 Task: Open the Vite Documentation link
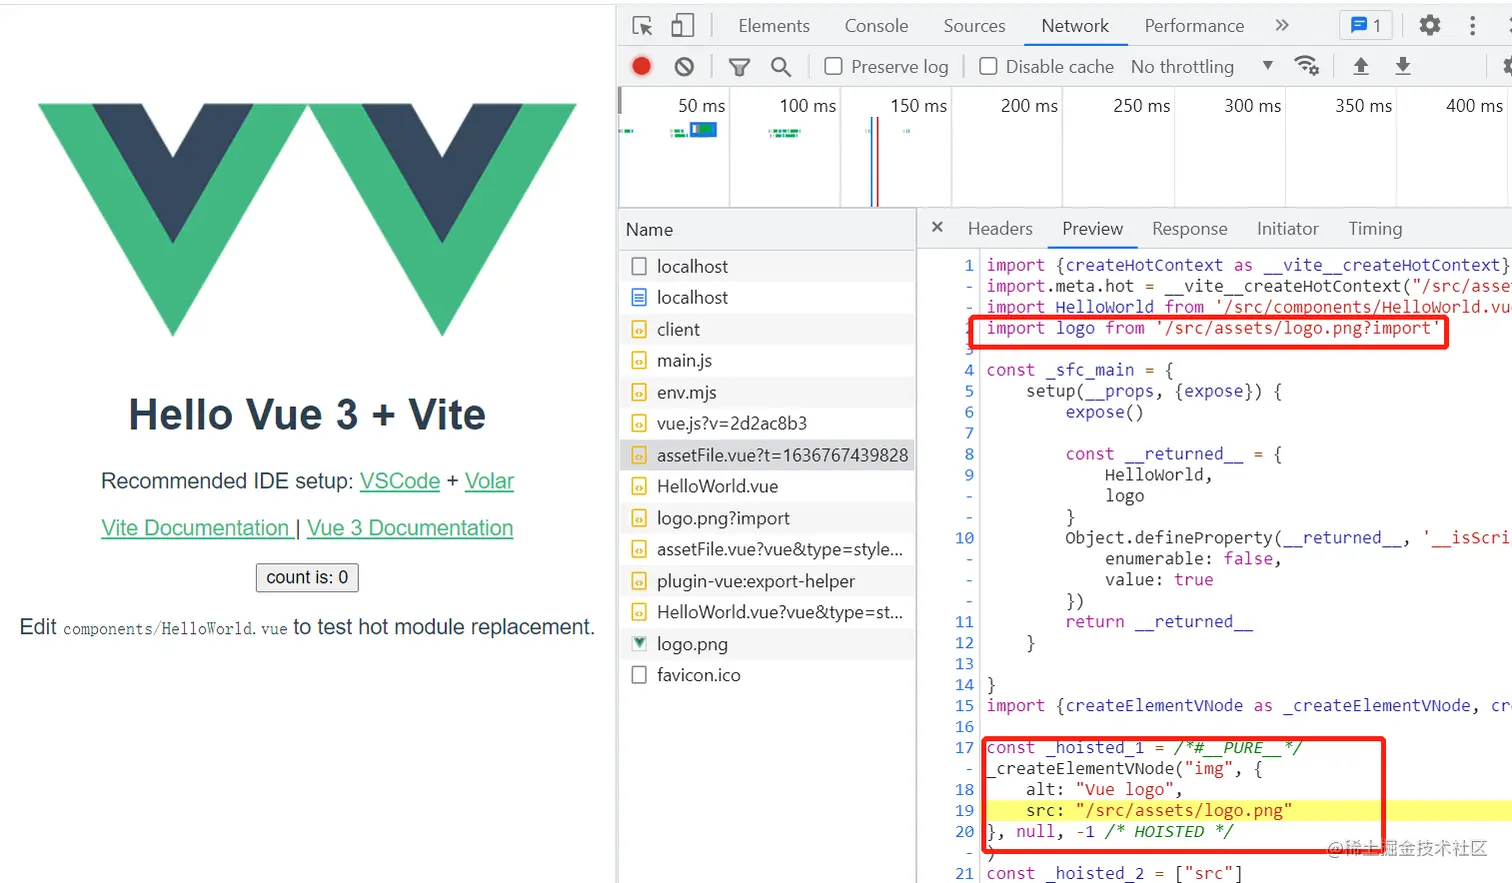(x=196, y=528)
